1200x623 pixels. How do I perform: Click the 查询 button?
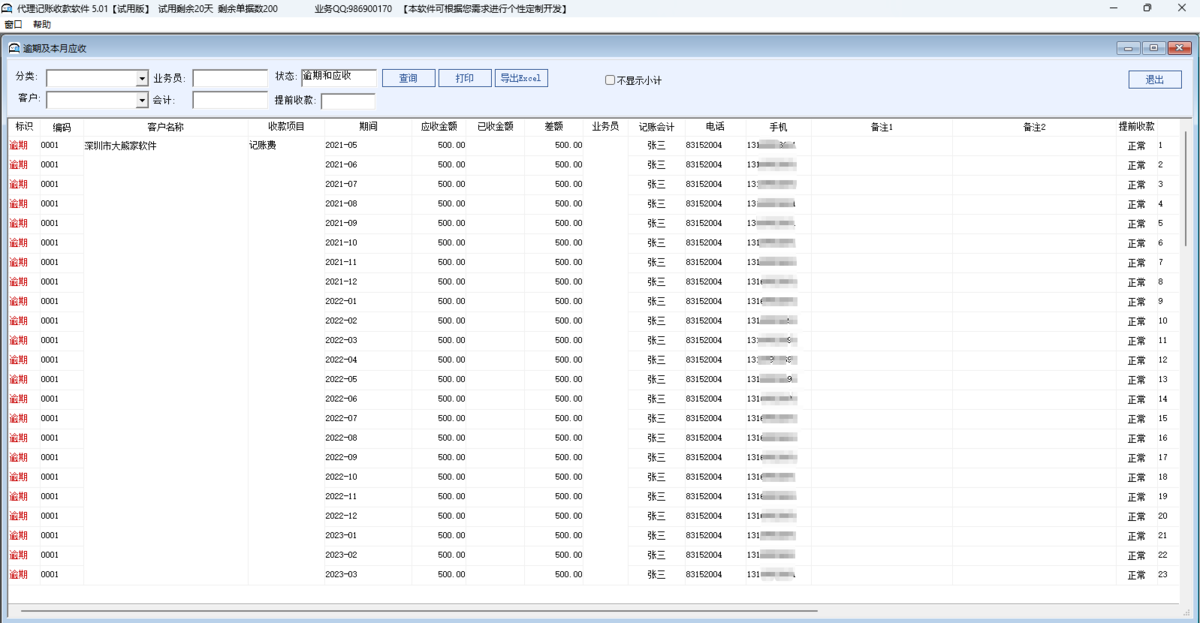point(408,78)
